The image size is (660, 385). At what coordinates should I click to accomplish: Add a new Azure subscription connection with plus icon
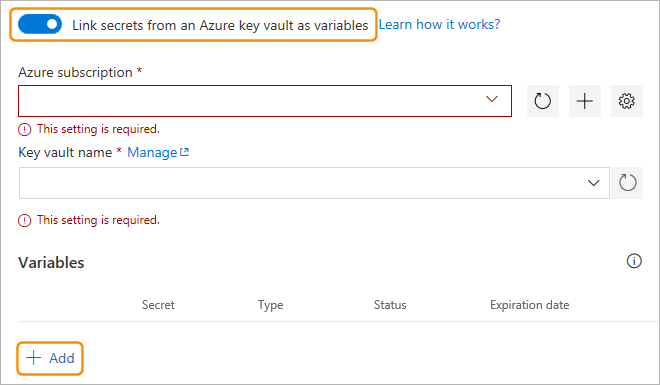(585, 101)
